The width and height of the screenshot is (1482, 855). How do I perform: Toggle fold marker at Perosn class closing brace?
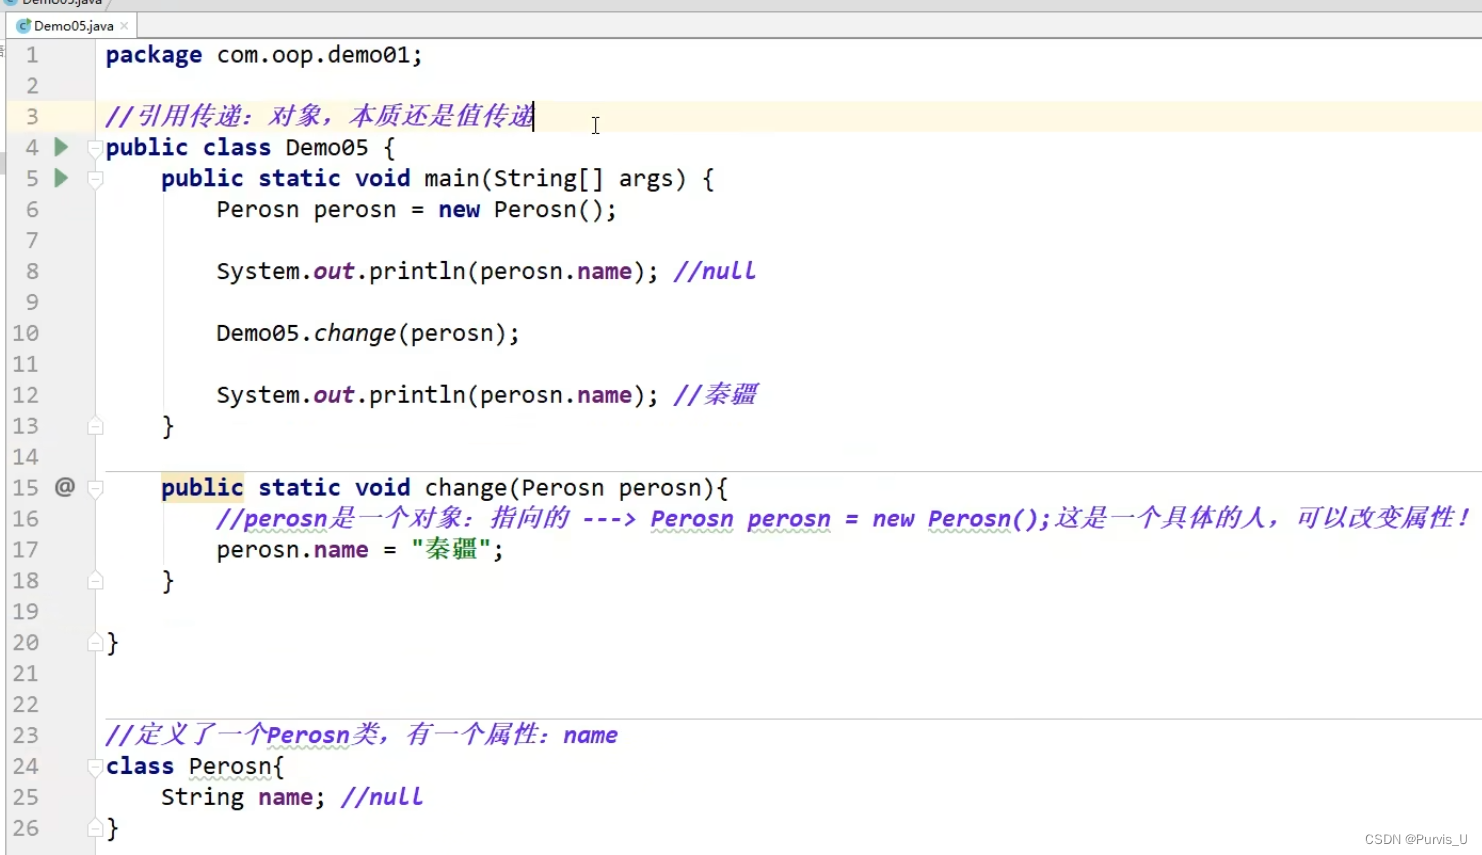(95, 828)
